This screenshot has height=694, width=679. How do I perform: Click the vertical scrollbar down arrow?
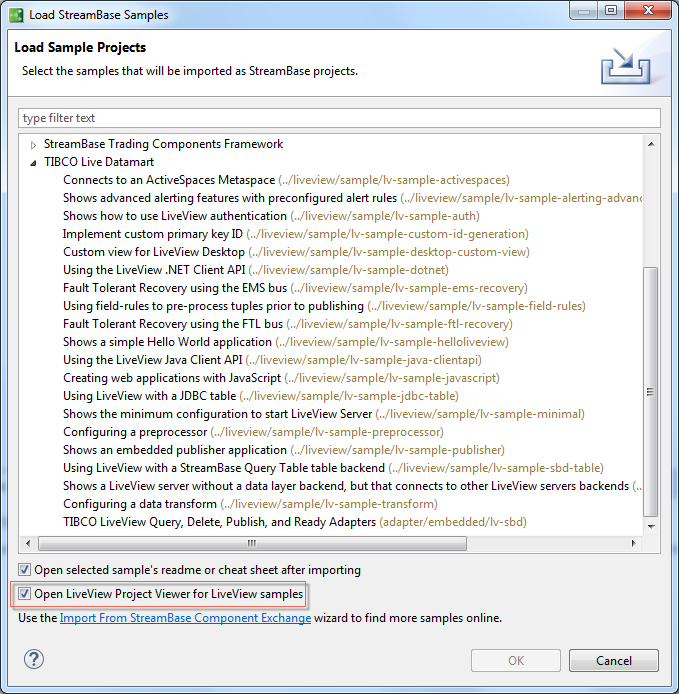pyautogui.click(x=651, y=526)
